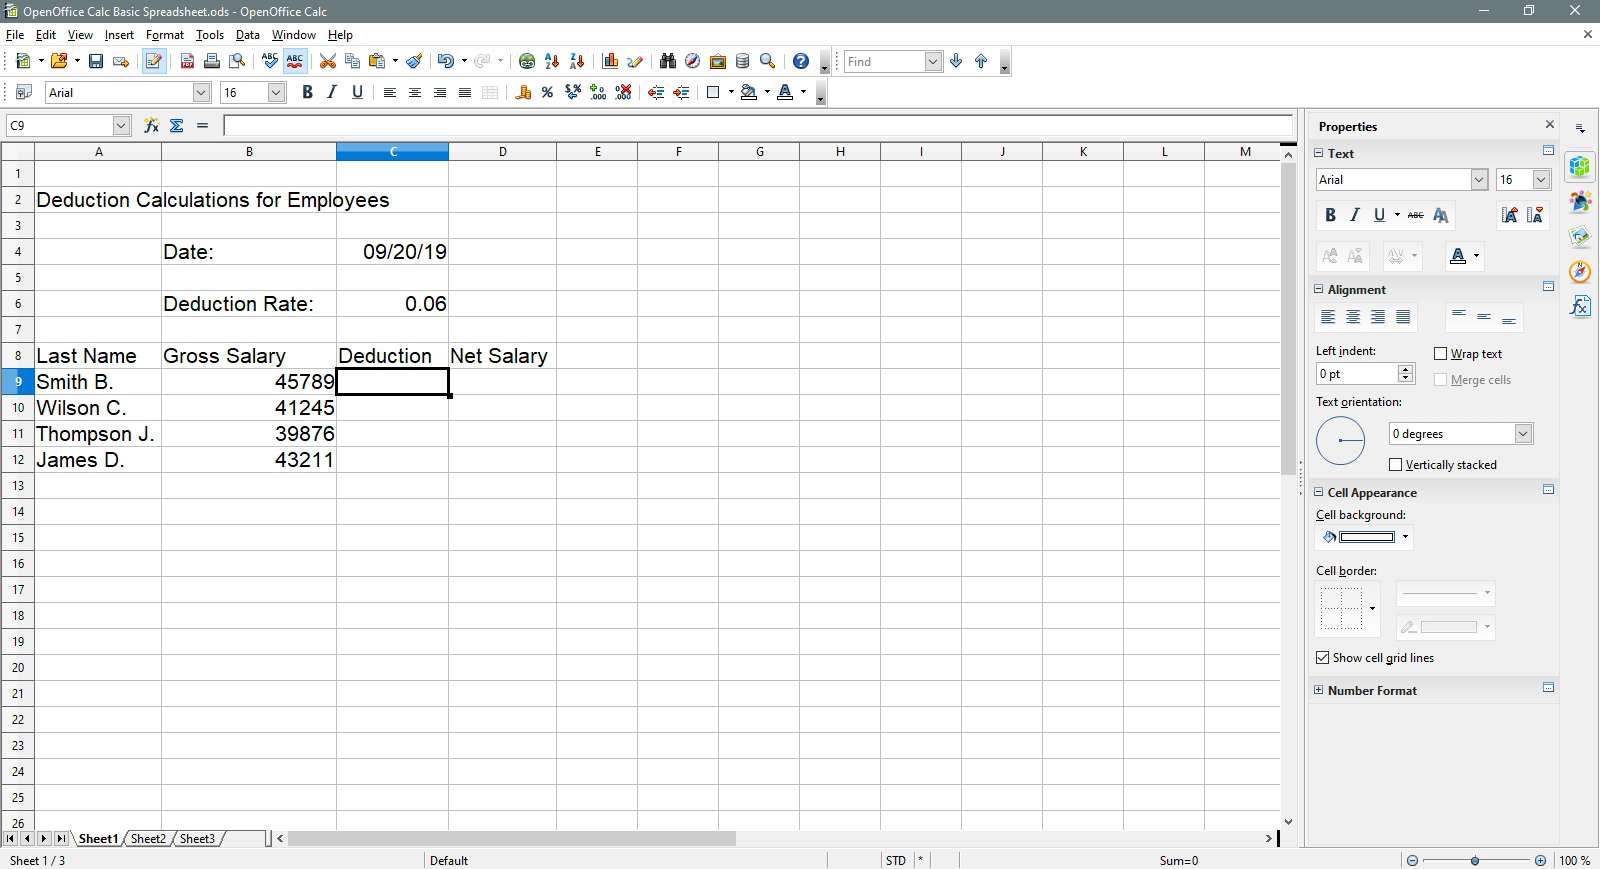Open Find & Replace binoculars
This screenshot has height=869, width=1600.
click(x=668, y=61)
